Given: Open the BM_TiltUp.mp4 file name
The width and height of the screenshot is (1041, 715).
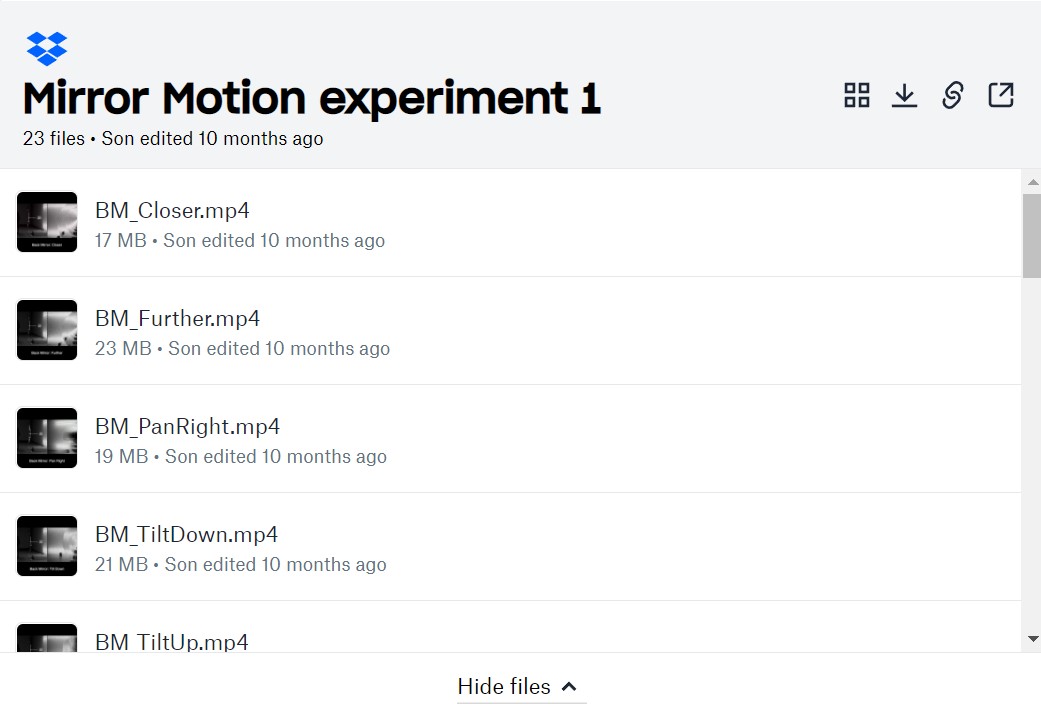Looking at the screenshot, I should [172, 641].
